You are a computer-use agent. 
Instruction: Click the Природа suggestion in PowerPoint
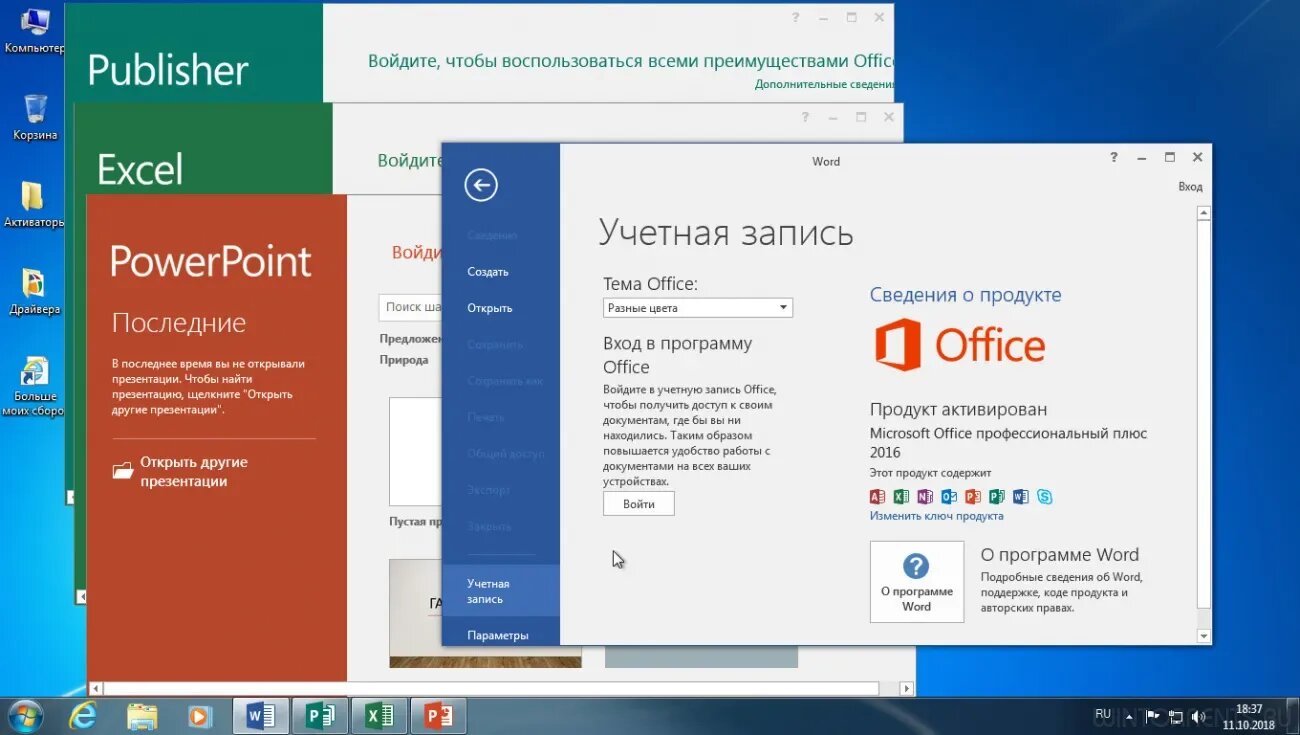click(x=404, y=360)
